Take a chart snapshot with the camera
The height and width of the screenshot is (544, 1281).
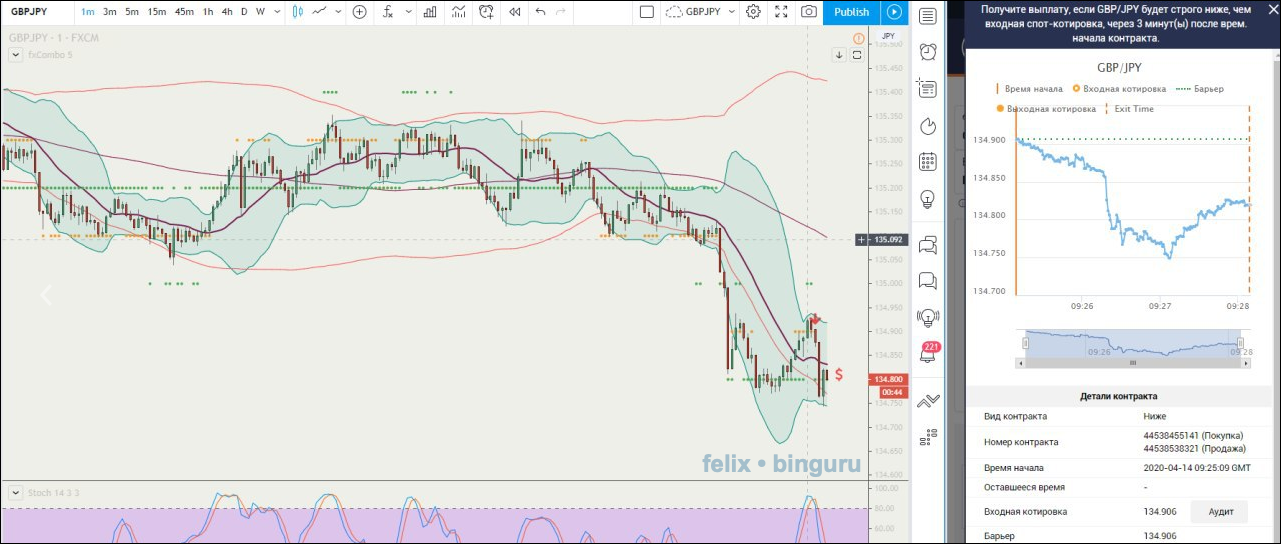pyautogui.click(x=808, y=12)
